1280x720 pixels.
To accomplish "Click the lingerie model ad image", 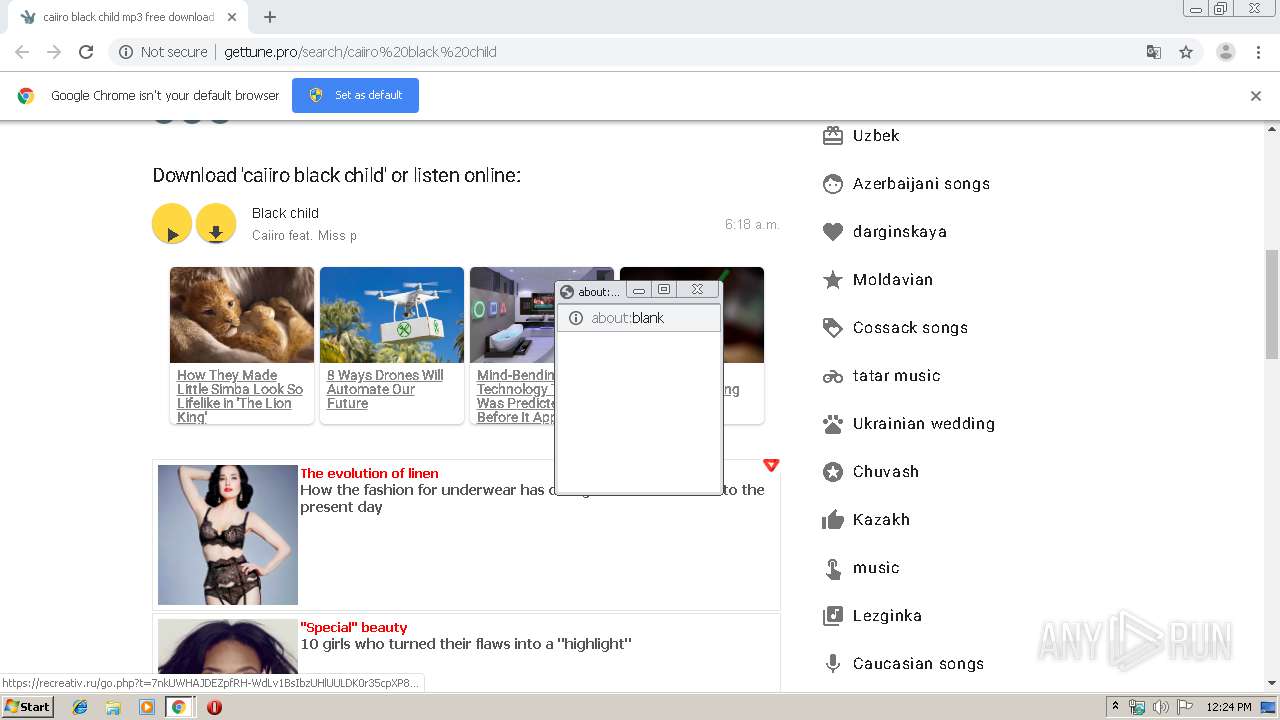I will (x=228, y=535).
